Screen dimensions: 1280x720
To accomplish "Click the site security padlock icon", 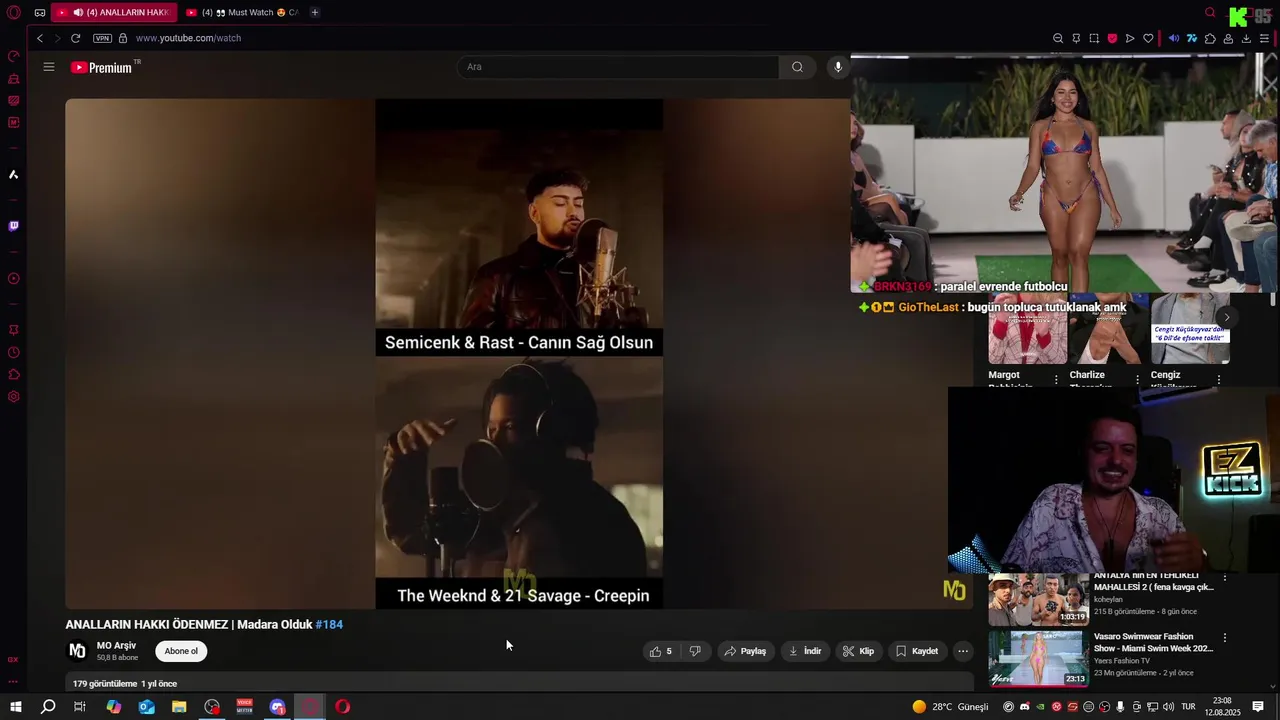I will [x=123, y=38].
